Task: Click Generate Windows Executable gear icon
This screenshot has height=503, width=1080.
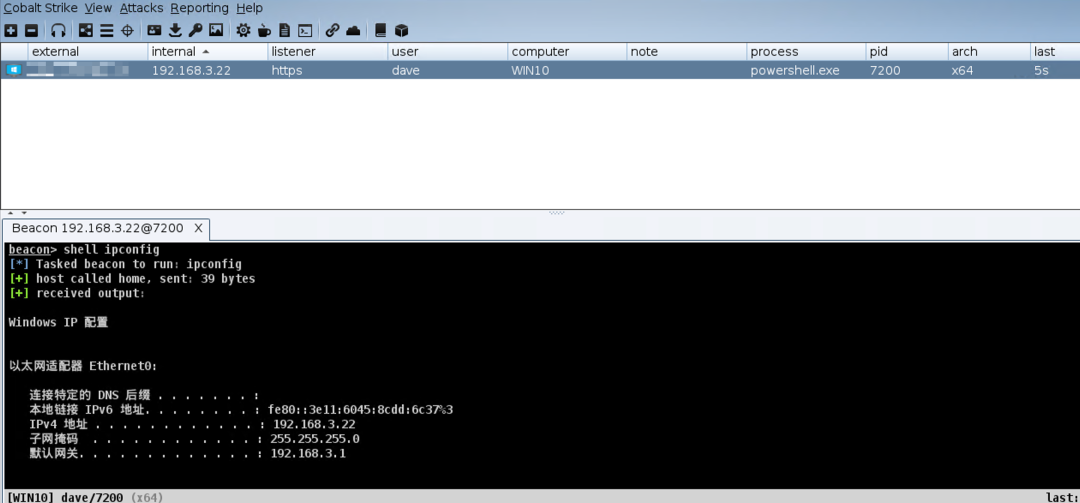Action: 243,30
